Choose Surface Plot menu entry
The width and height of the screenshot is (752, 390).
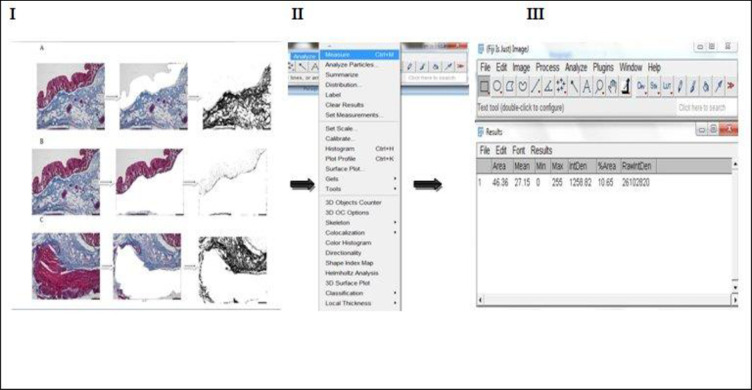coord(360,169)
